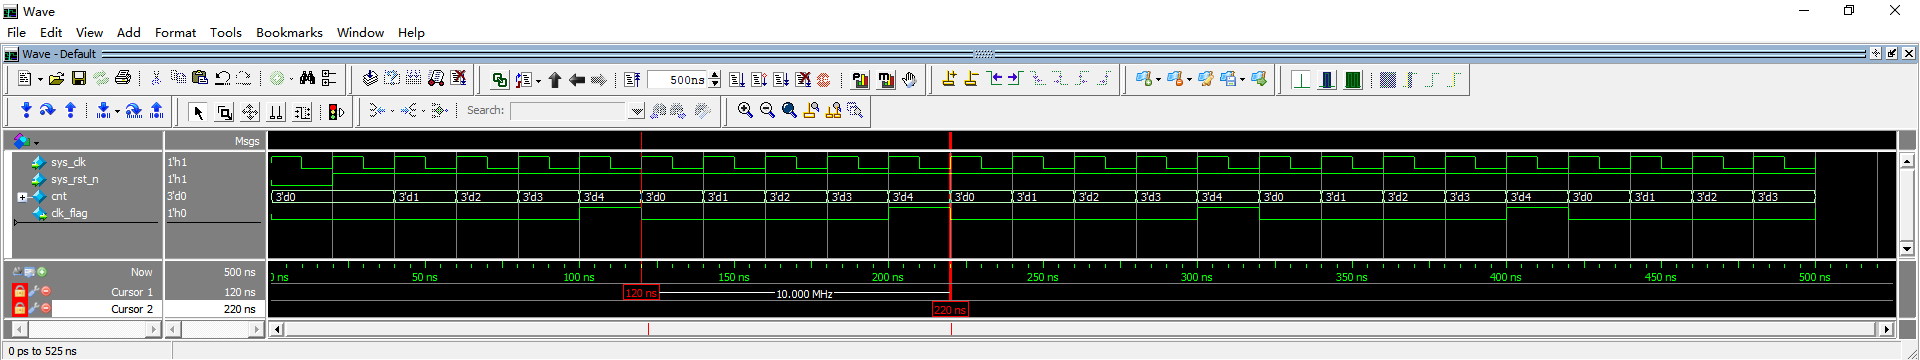Click the Undo arrow icon
Viewport: 1920px width, 360px height.
click(x=222, y=78)
